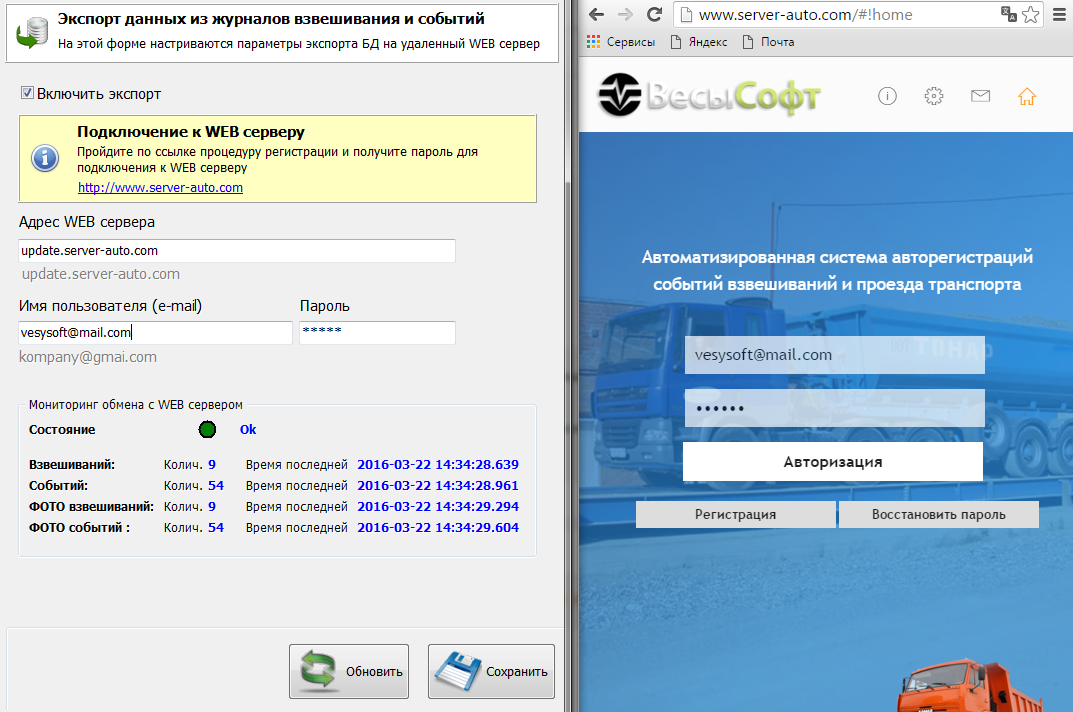
Task: Bookmark page with star icon
Action: [x=1032, y=15]
